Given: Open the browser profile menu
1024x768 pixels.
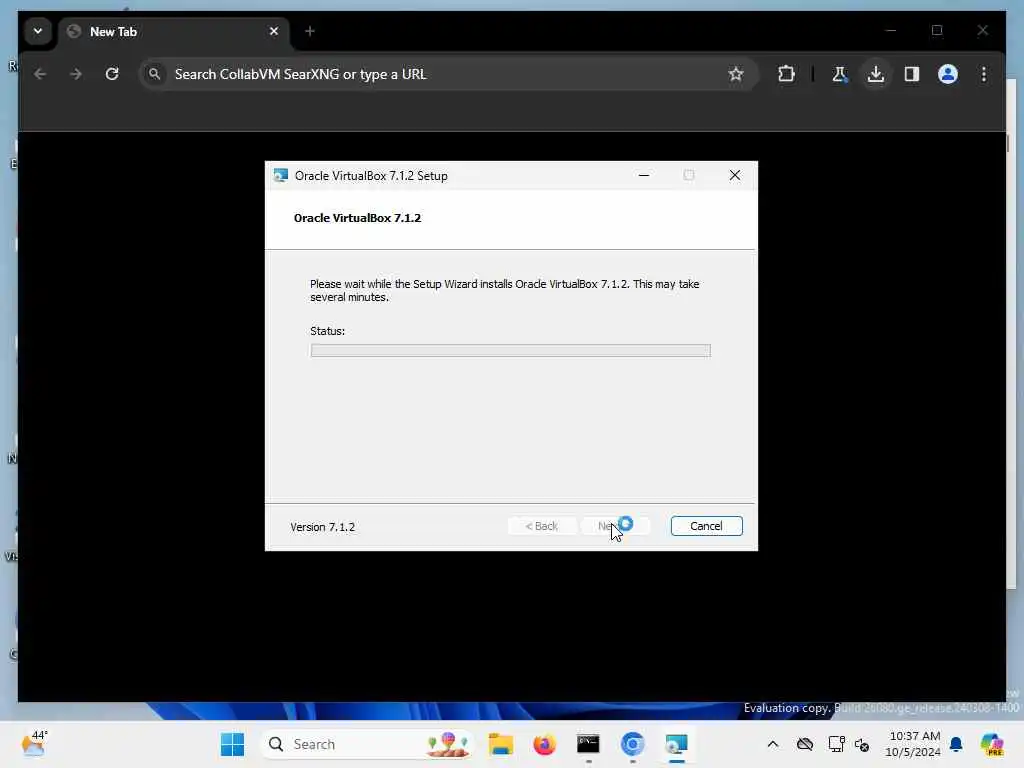Looking at the screenshot, I should (x=948, y=74).
